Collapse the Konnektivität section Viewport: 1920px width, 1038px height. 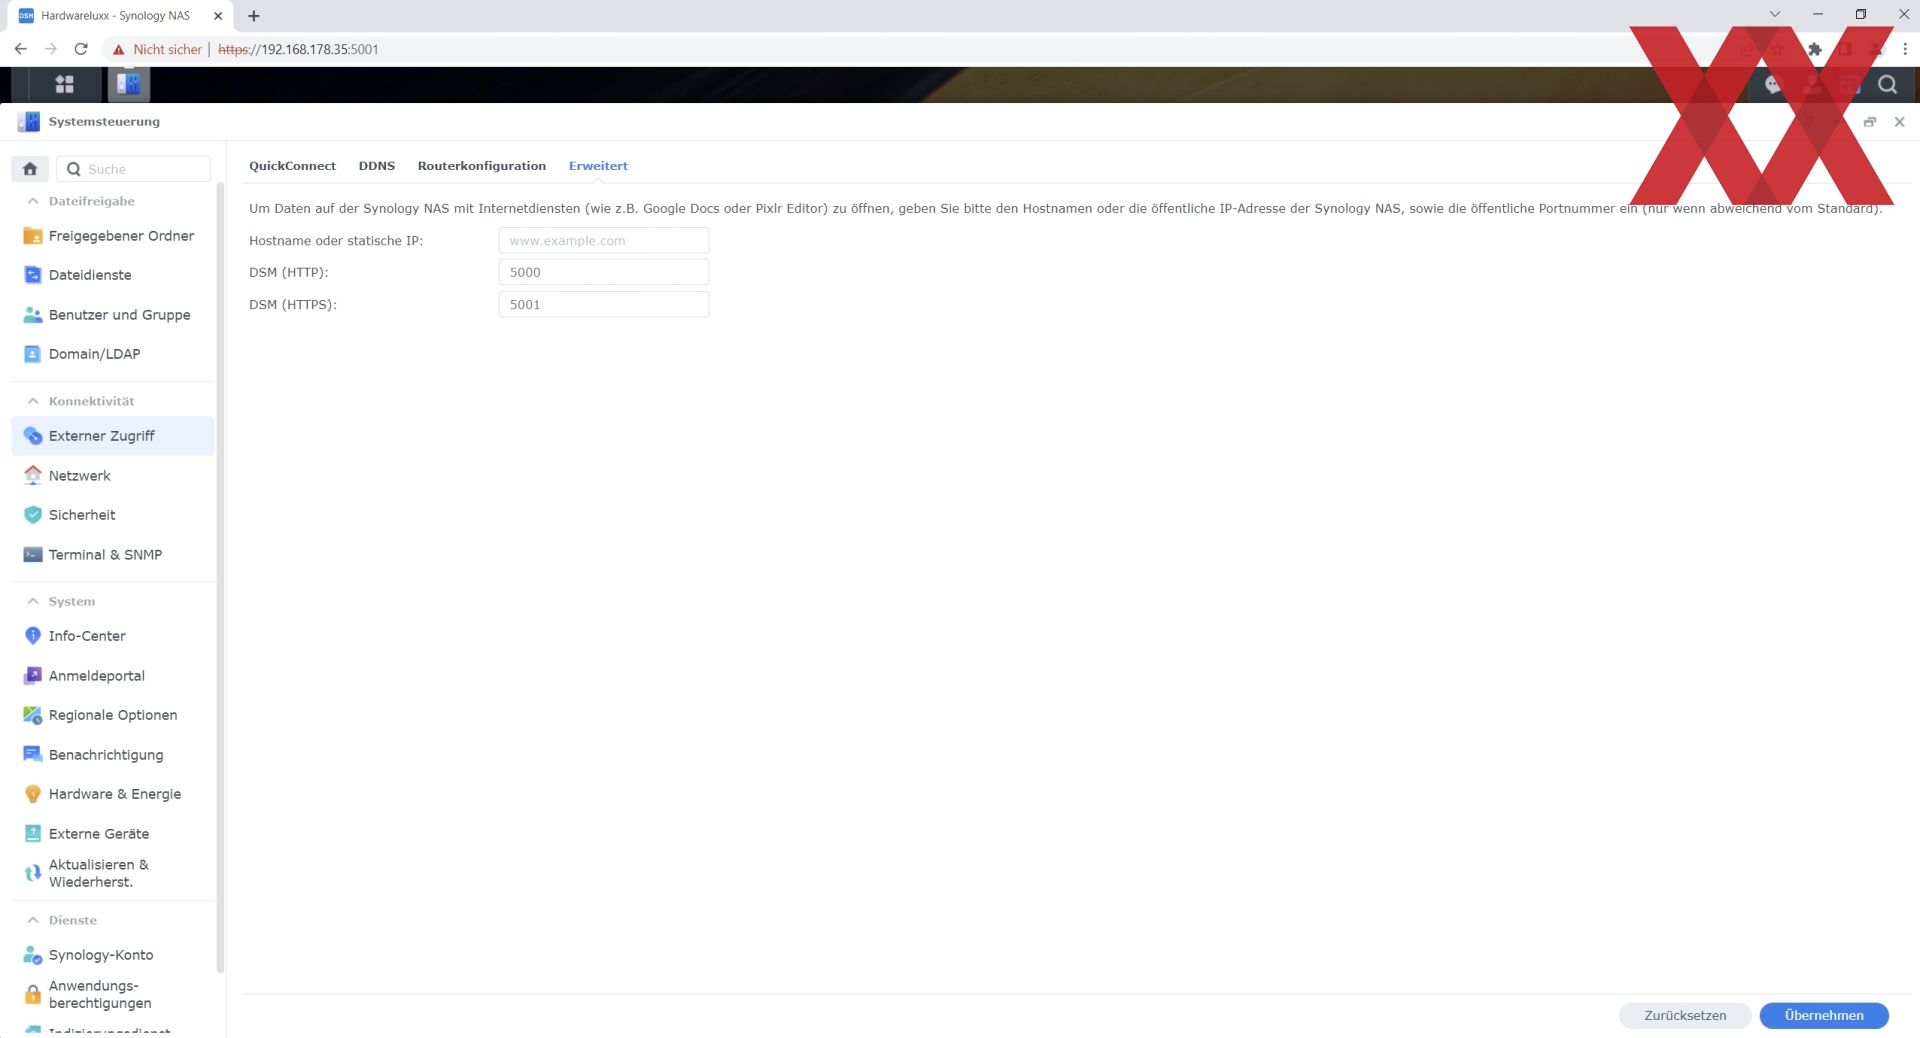[33, 401]
